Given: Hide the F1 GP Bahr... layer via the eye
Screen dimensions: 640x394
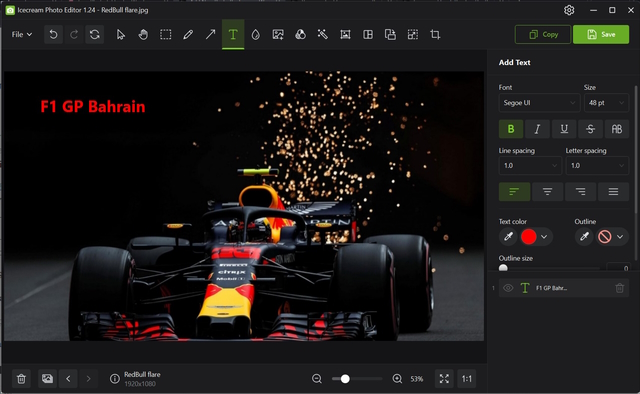Looking at the screenshot, I should (508, 288).
